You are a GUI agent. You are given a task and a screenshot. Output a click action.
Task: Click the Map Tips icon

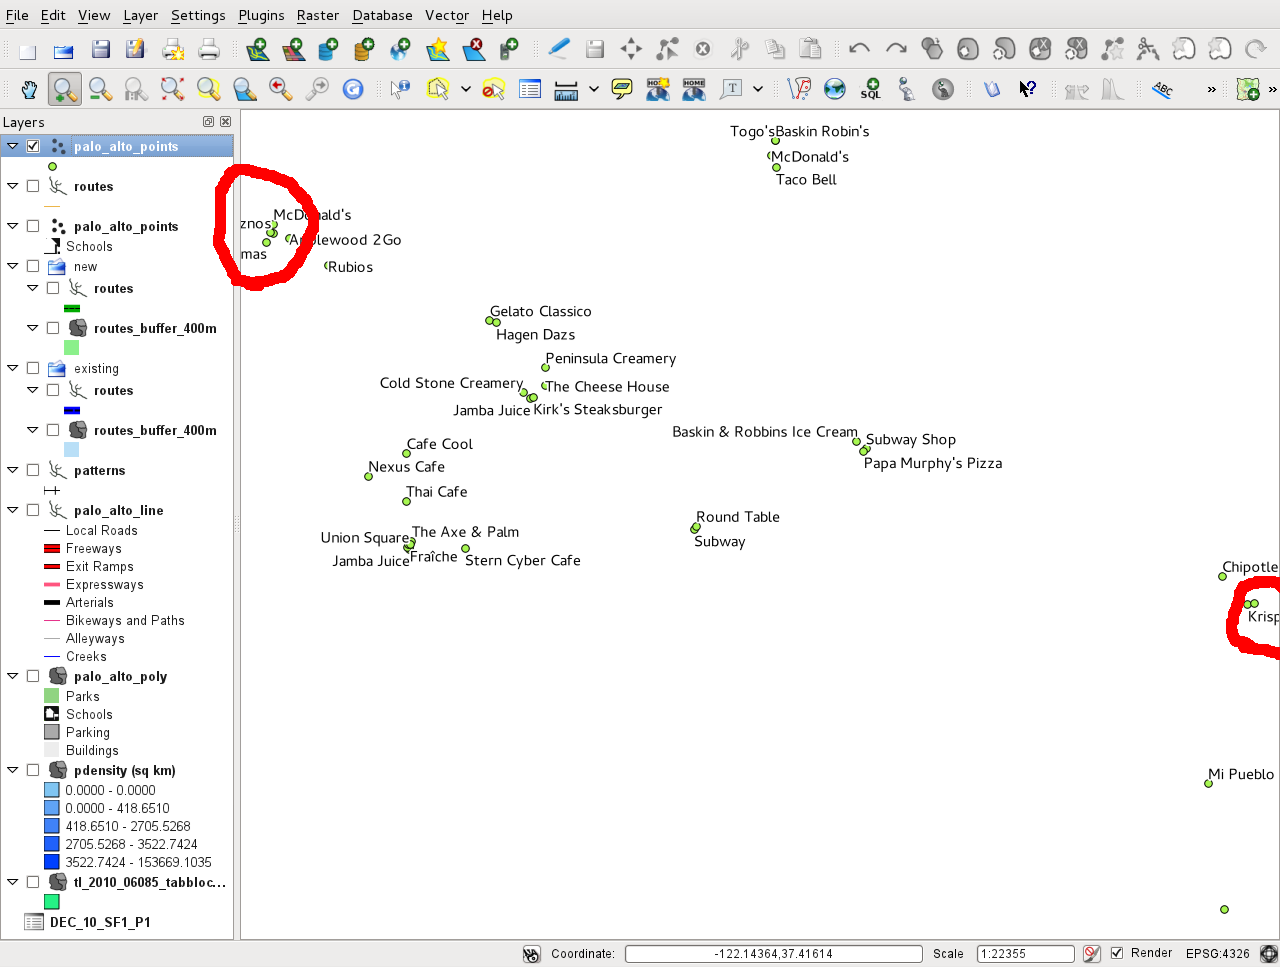(x=622, y=90)
